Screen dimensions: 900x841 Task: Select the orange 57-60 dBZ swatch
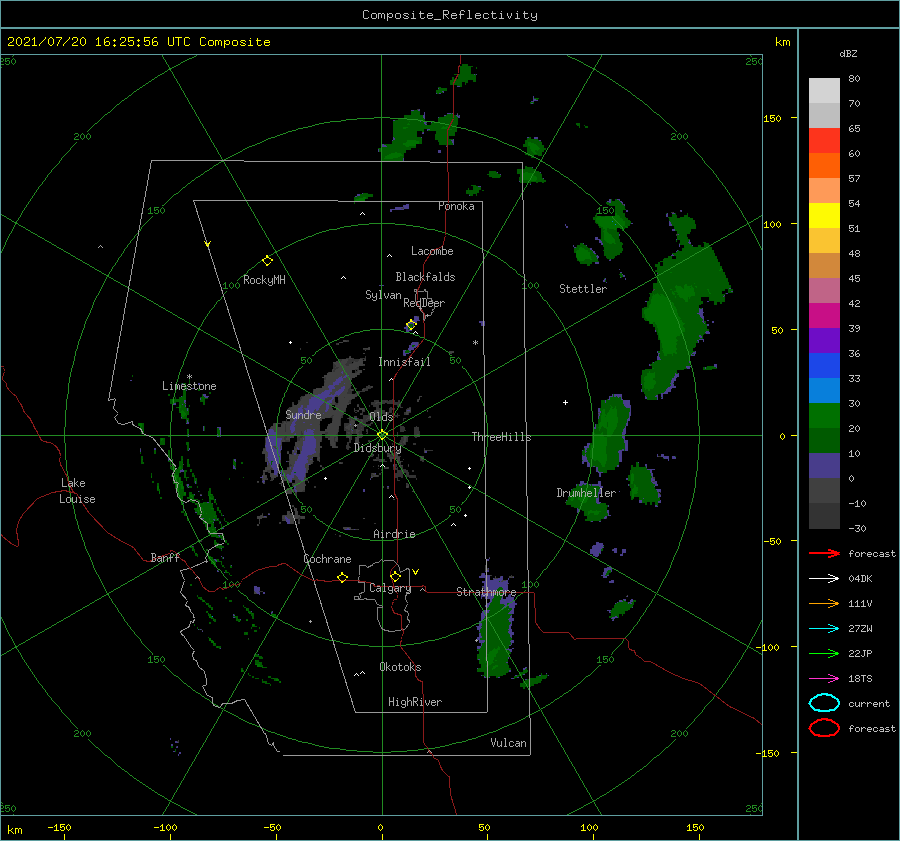point(824,165)
